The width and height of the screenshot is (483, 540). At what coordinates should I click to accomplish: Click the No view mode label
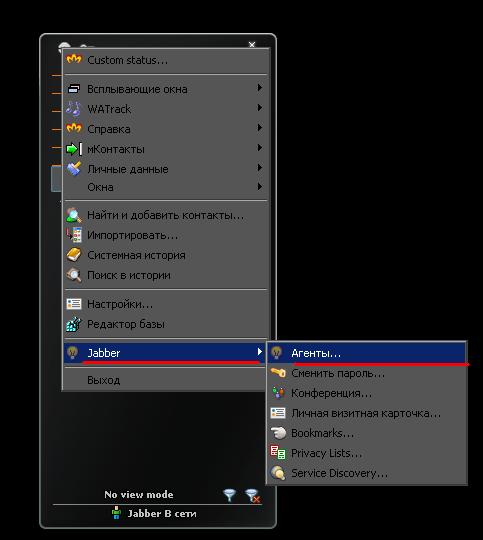(139, 495)
